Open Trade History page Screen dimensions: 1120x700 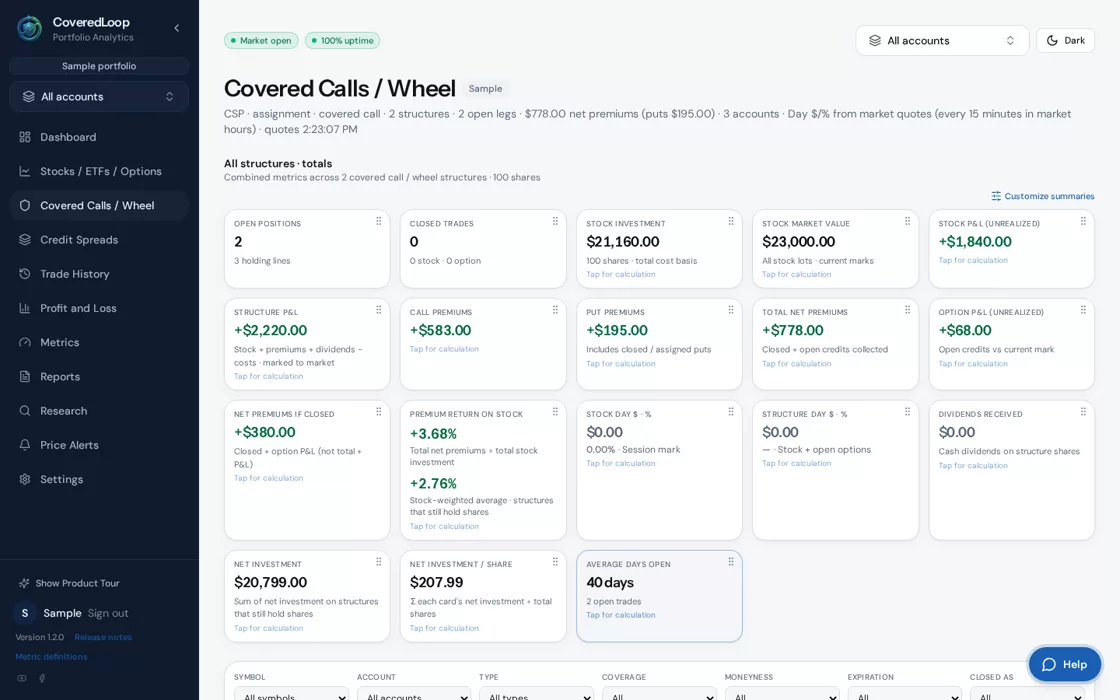pyautogui.click(x=99, y=274)
